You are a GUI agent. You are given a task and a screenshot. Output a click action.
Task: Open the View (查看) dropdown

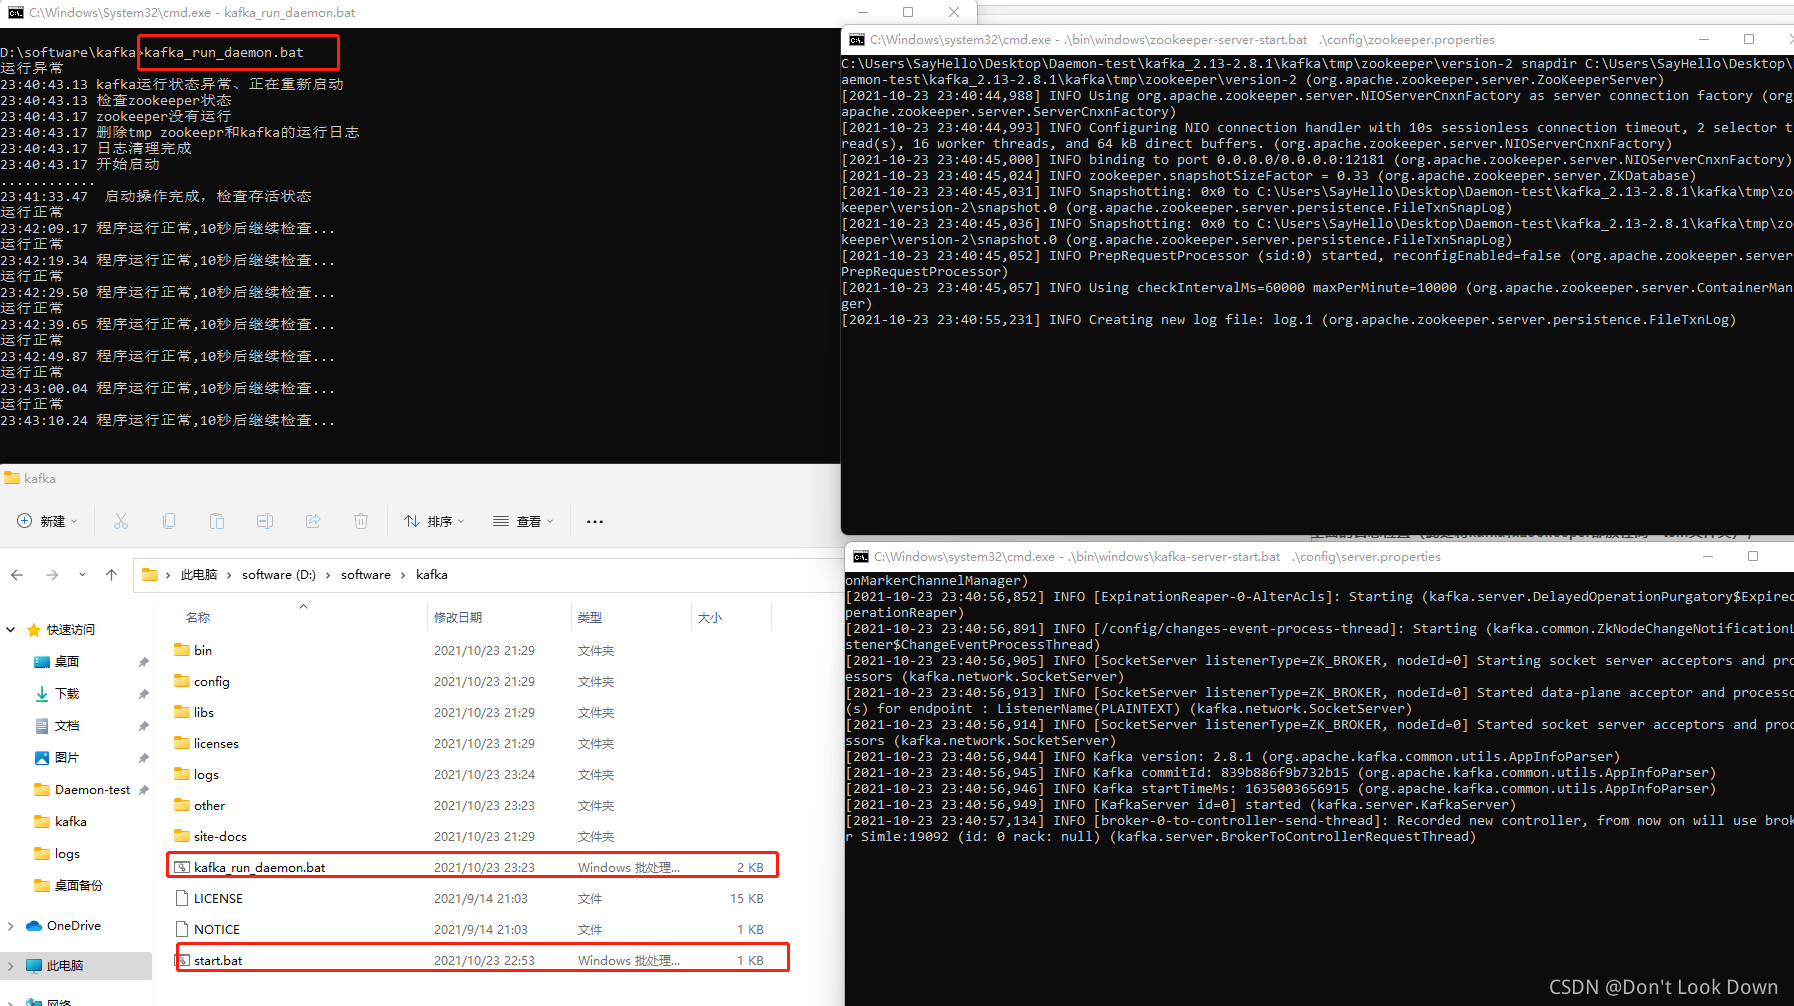(523, 521)
